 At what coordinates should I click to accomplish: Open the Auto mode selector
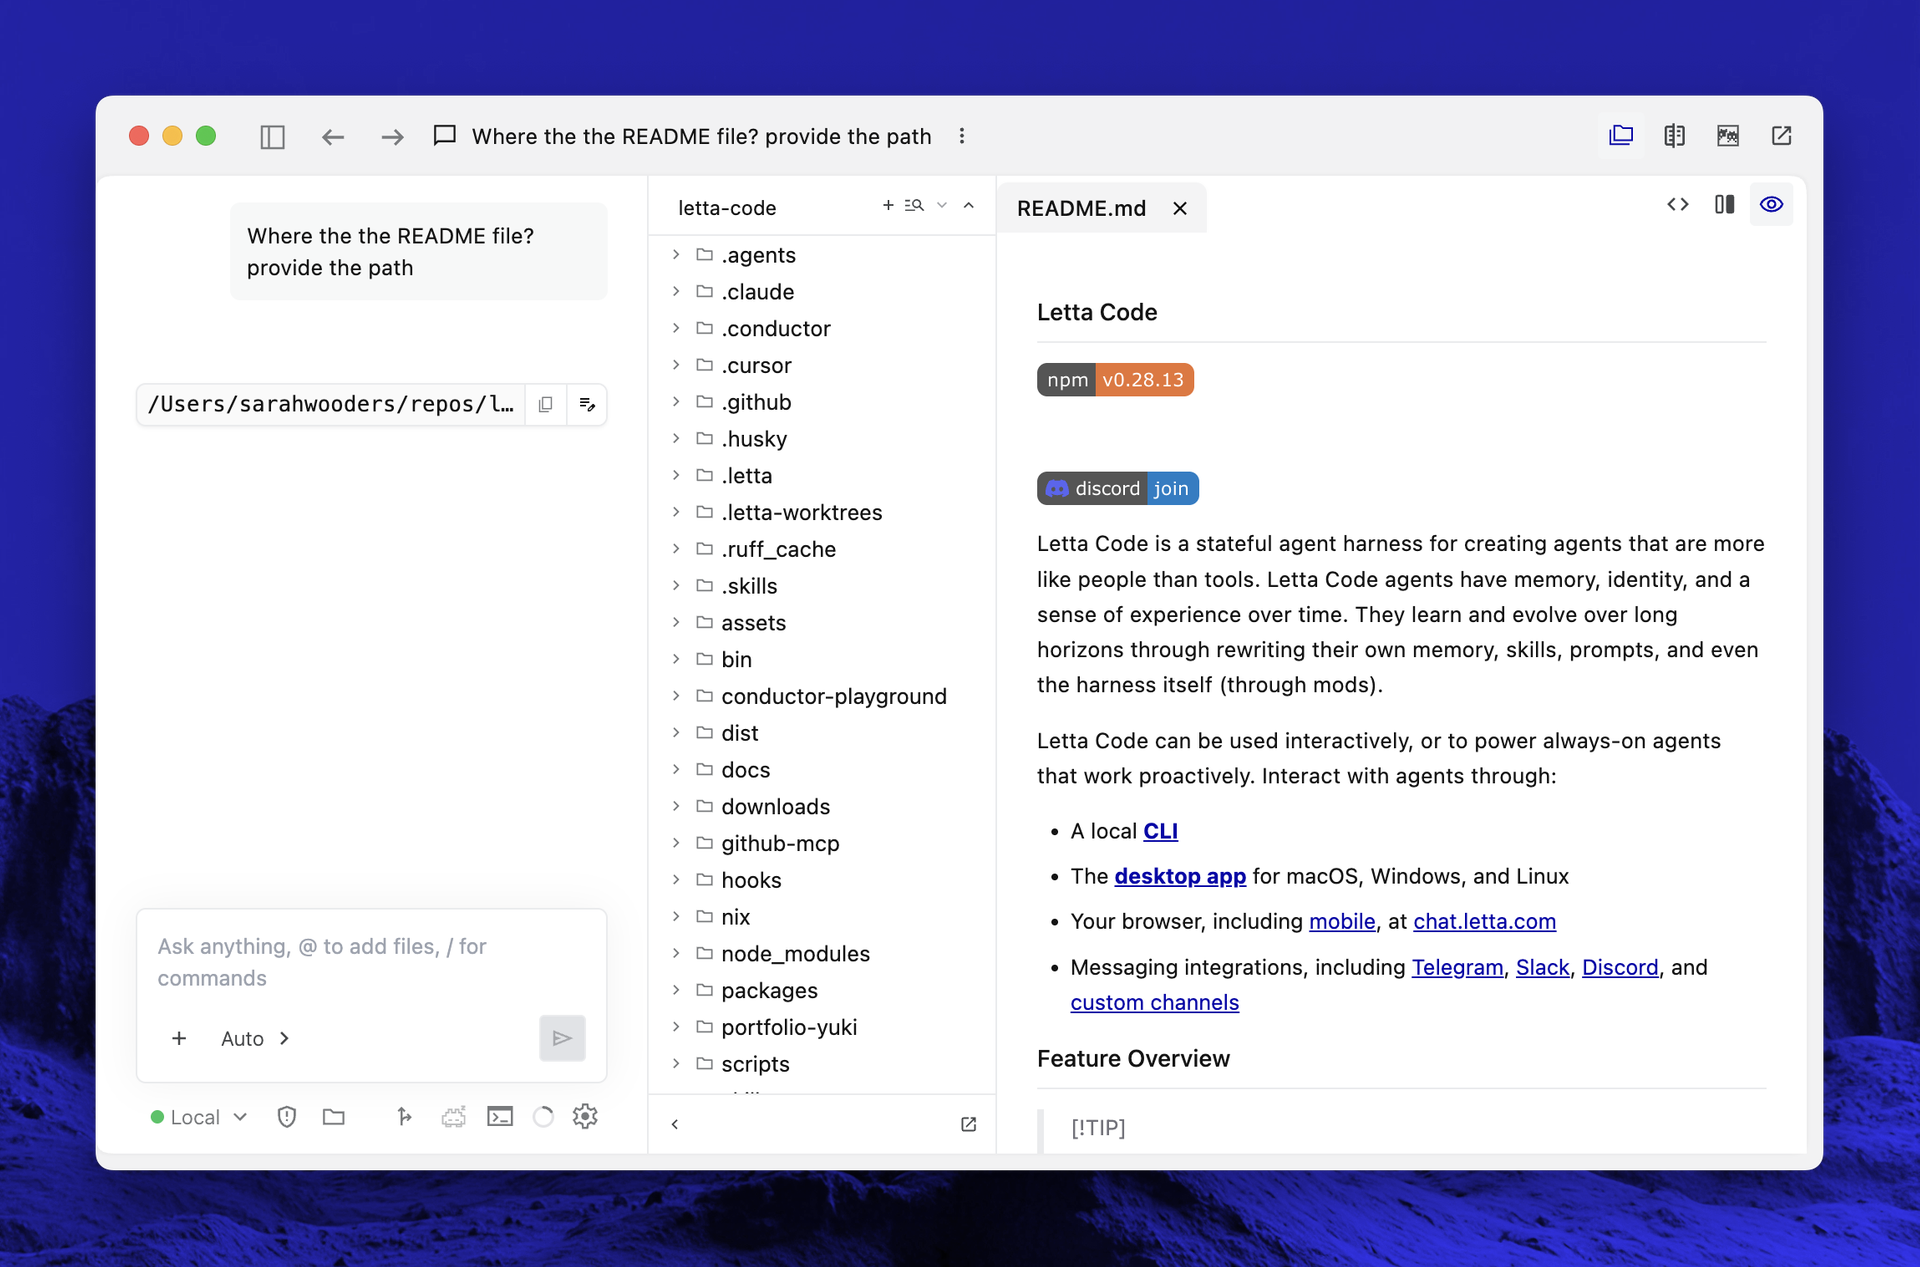[x=255, y=1038]
